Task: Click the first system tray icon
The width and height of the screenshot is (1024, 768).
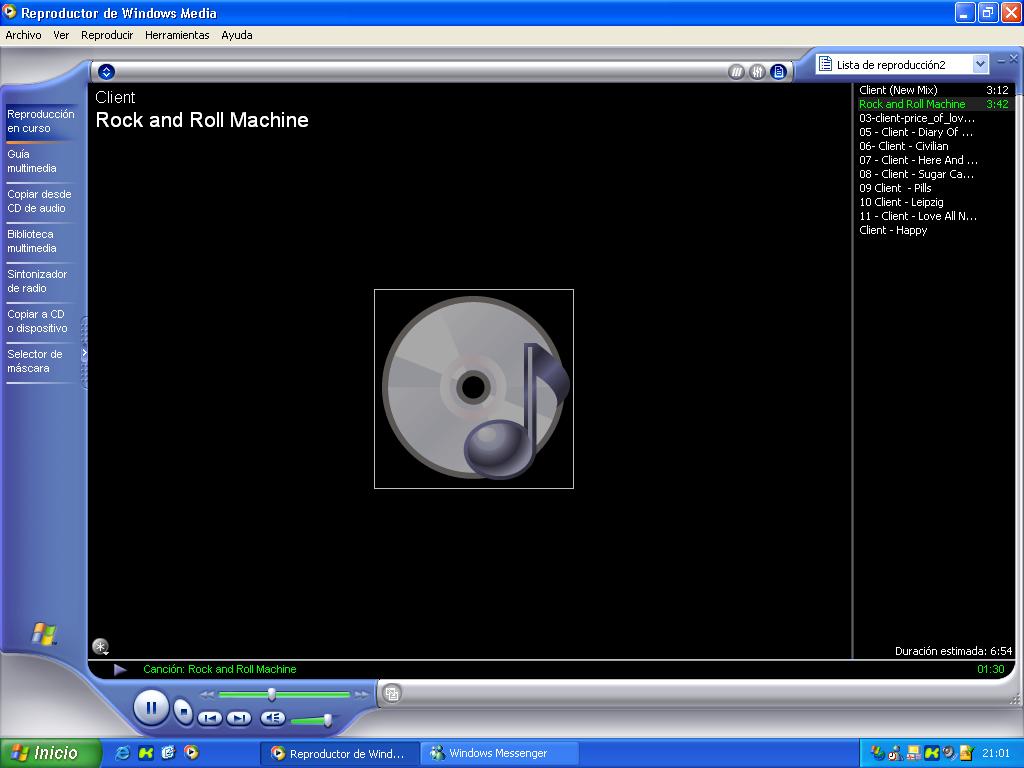Action: 878,754
